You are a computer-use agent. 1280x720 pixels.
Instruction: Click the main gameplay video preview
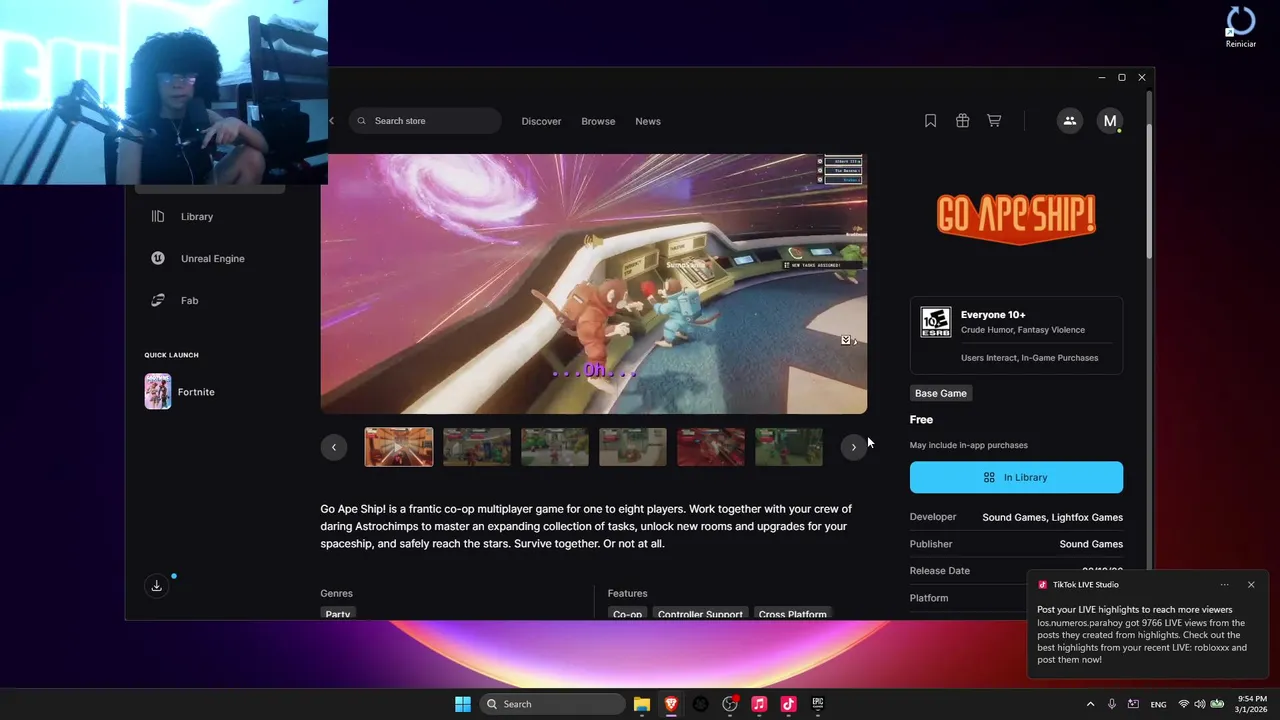point(594,284)
